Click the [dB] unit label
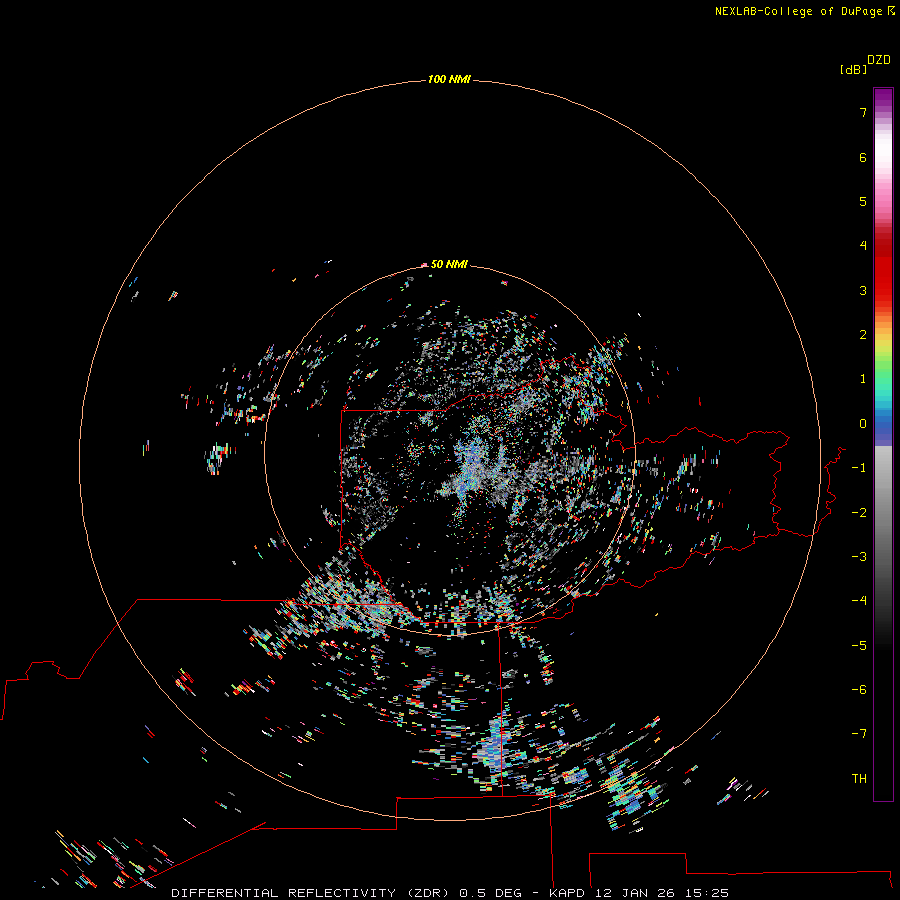 coord(854,69)
